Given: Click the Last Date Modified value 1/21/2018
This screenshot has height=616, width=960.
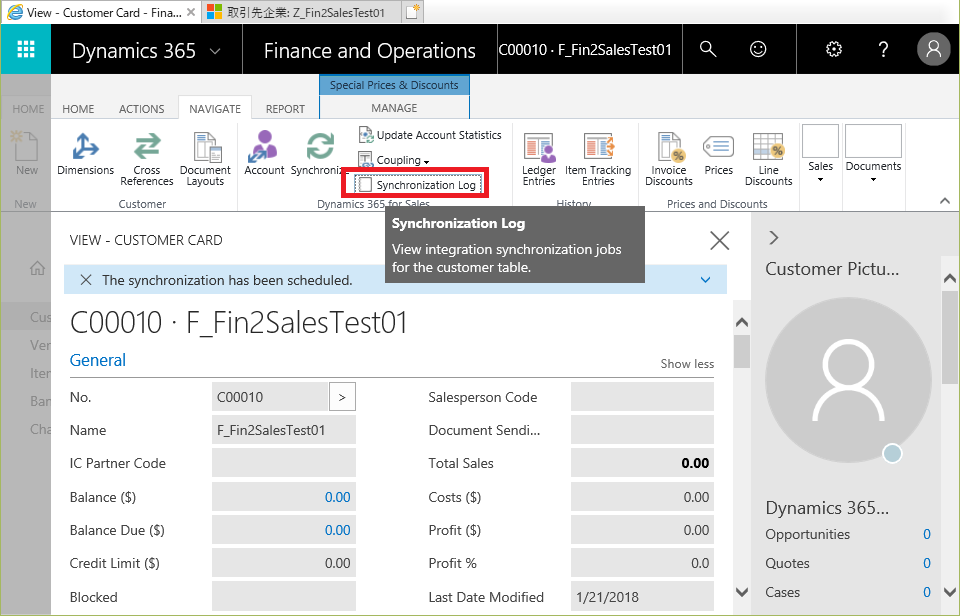Looking at the screenshot, I should 607,597.
